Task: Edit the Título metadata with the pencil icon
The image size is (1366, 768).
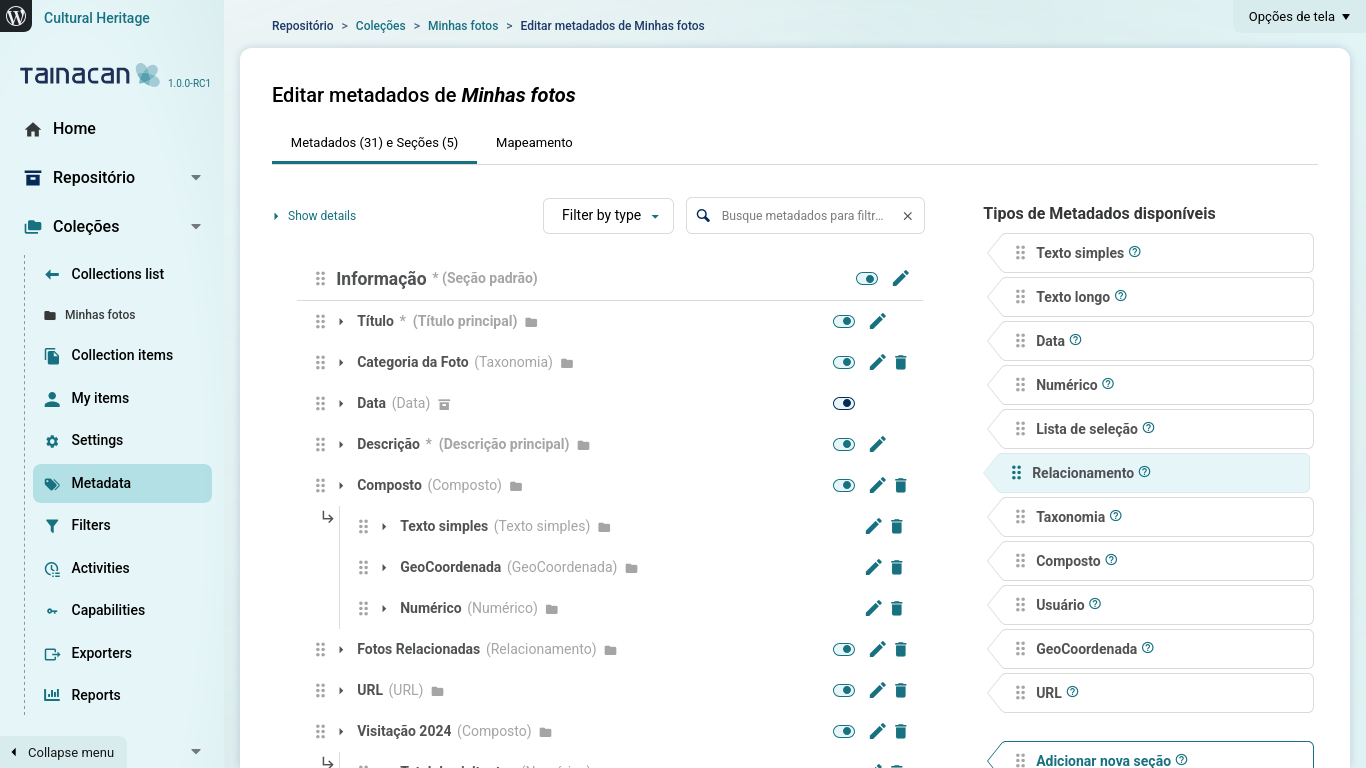Action: pos(877,321)
